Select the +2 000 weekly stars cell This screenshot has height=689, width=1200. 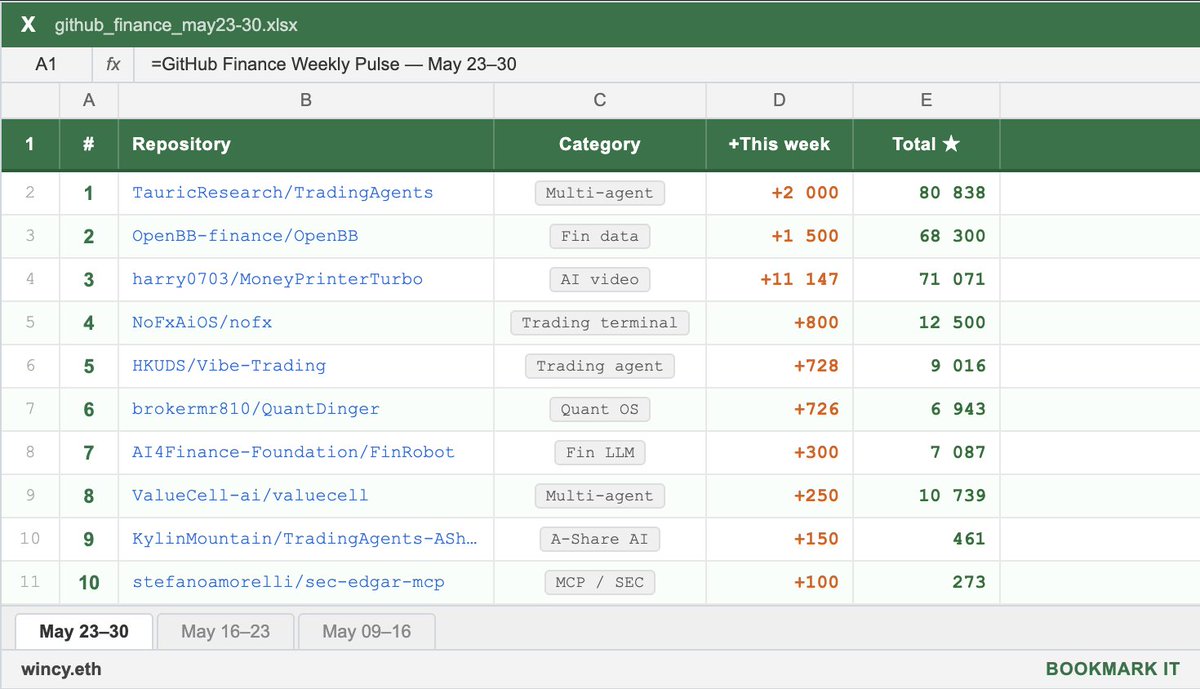[x=779, y=193]
